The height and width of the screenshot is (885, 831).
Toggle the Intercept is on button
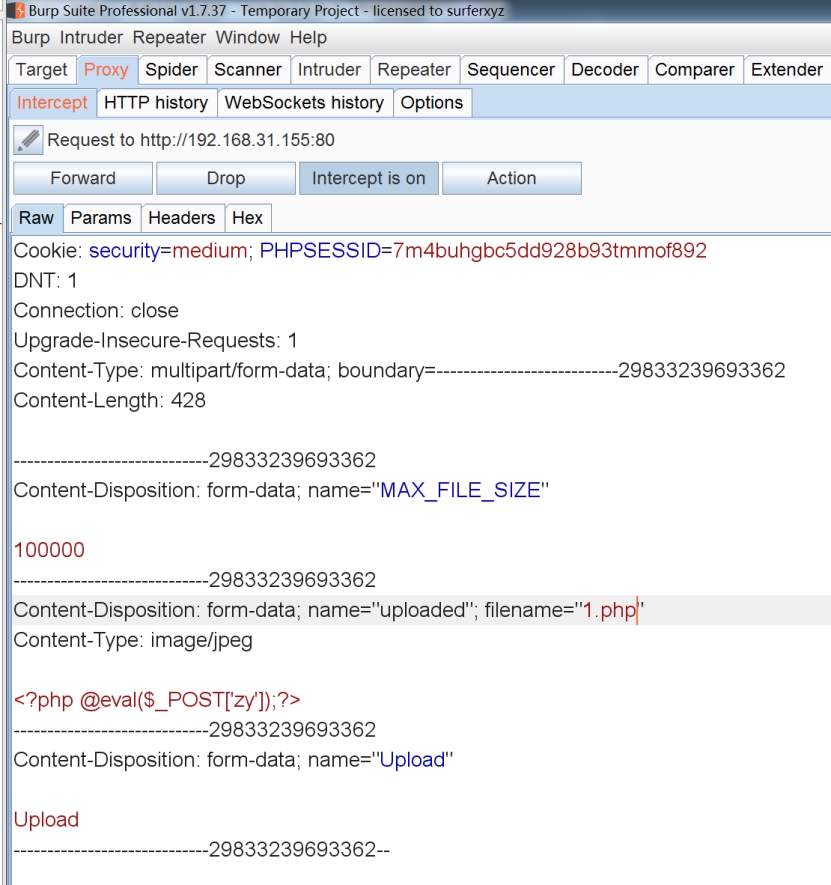369,178
